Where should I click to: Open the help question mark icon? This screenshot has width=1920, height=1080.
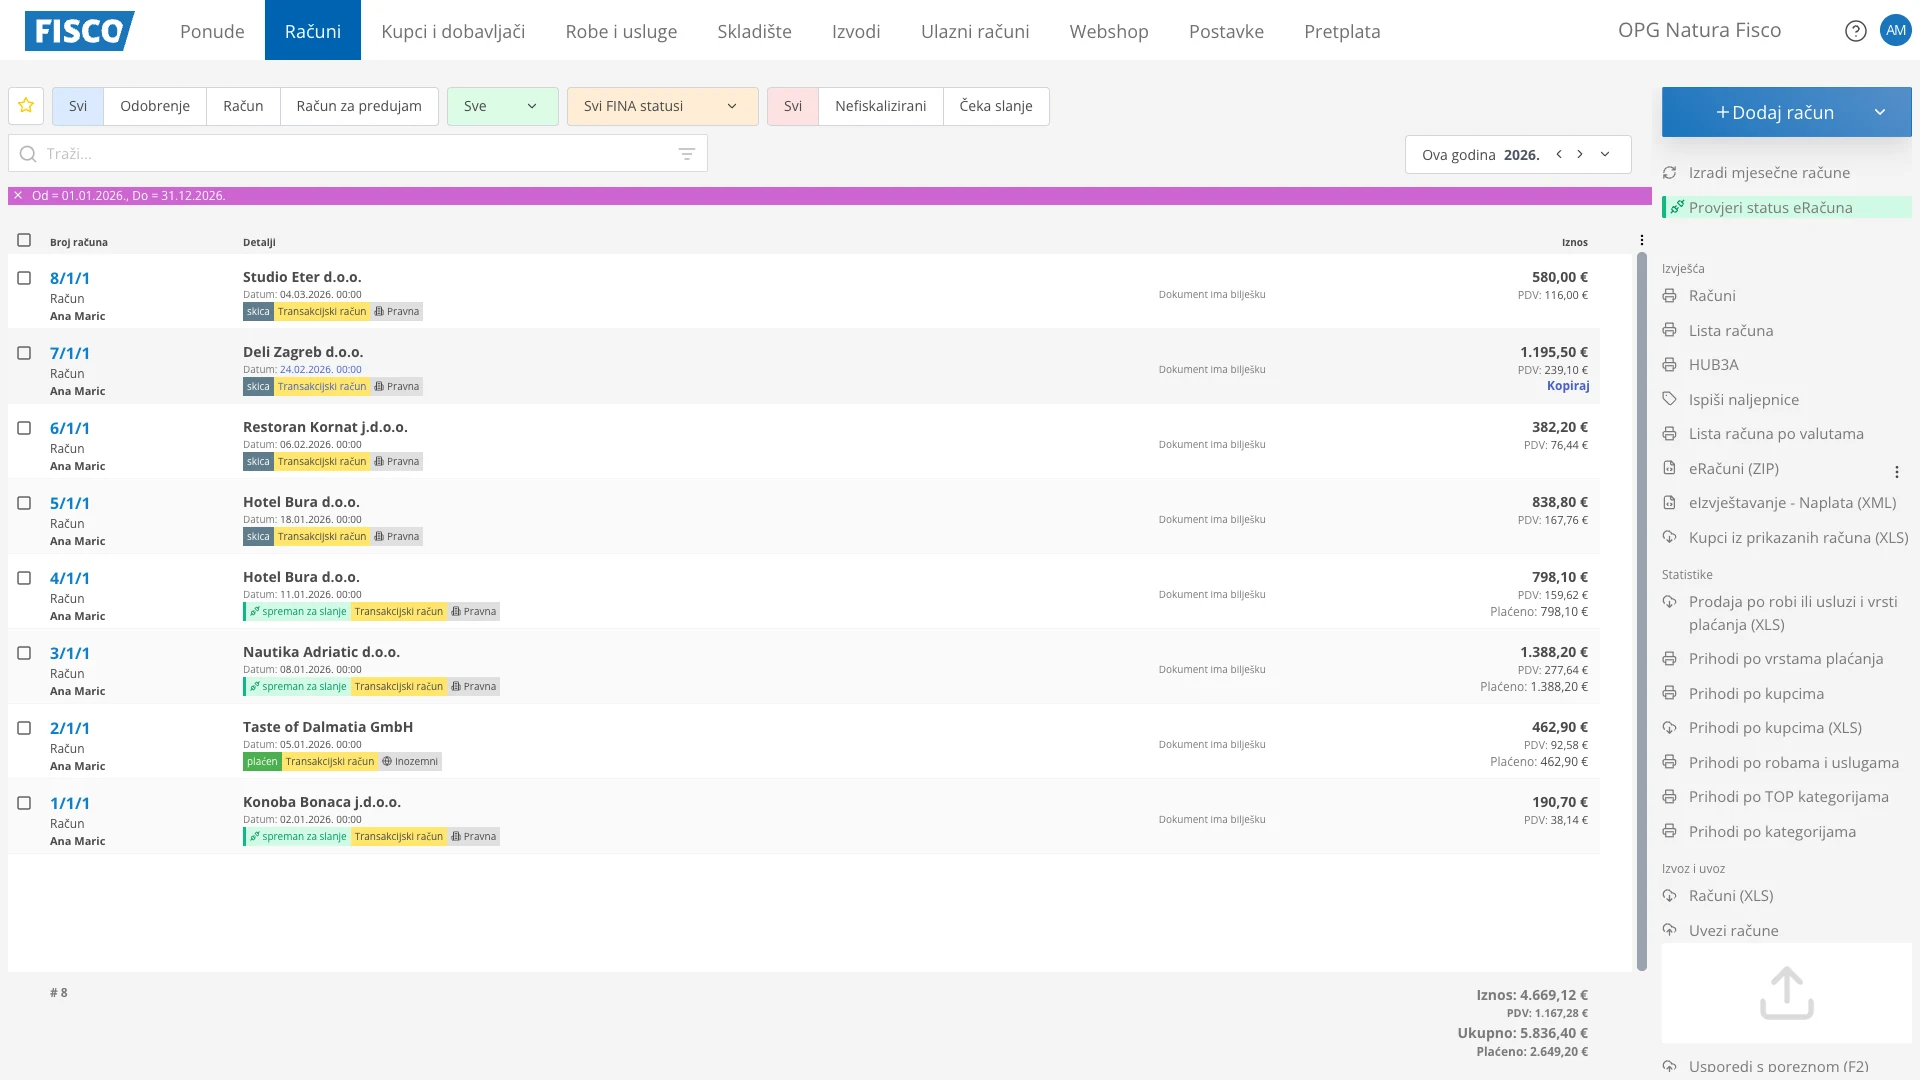click(x=1855, y=31)
